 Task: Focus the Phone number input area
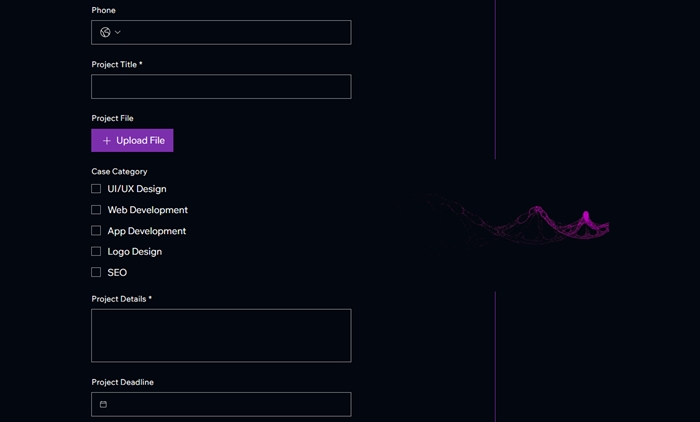click(237, 32)
